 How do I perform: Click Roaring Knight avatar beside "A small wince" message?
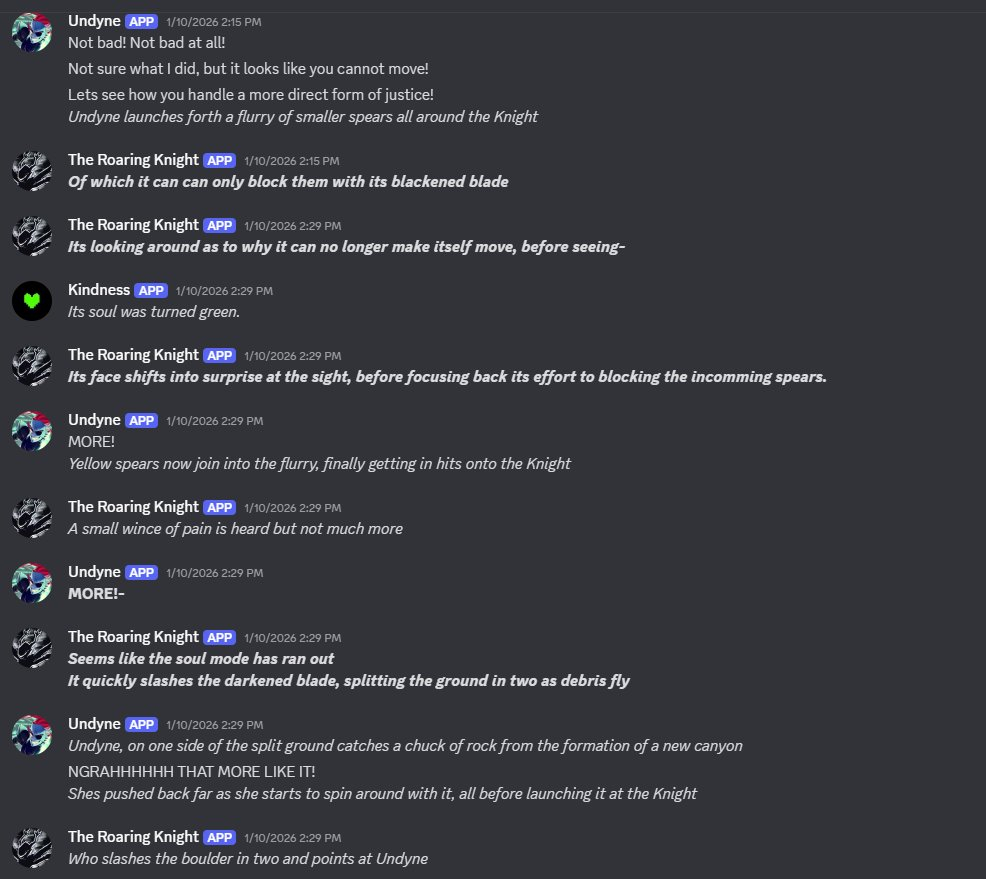tap(31, 518)
